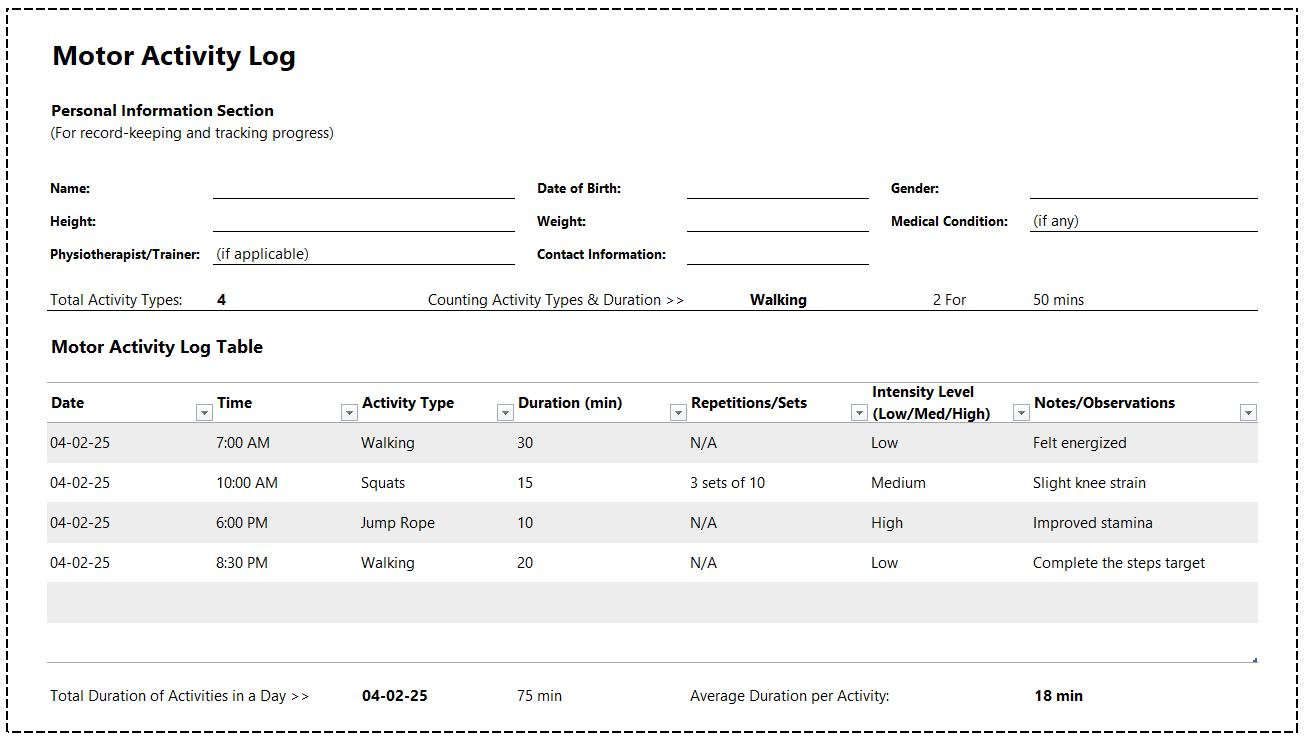Open the Date column filter dropdown
The width and height of the screenshot is (1305, 738).
pos(204,413)
